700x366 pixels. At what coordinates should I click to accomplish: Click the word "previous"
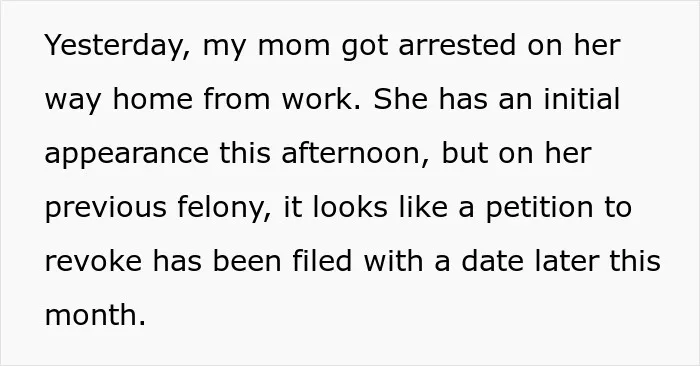pos(106,208)
